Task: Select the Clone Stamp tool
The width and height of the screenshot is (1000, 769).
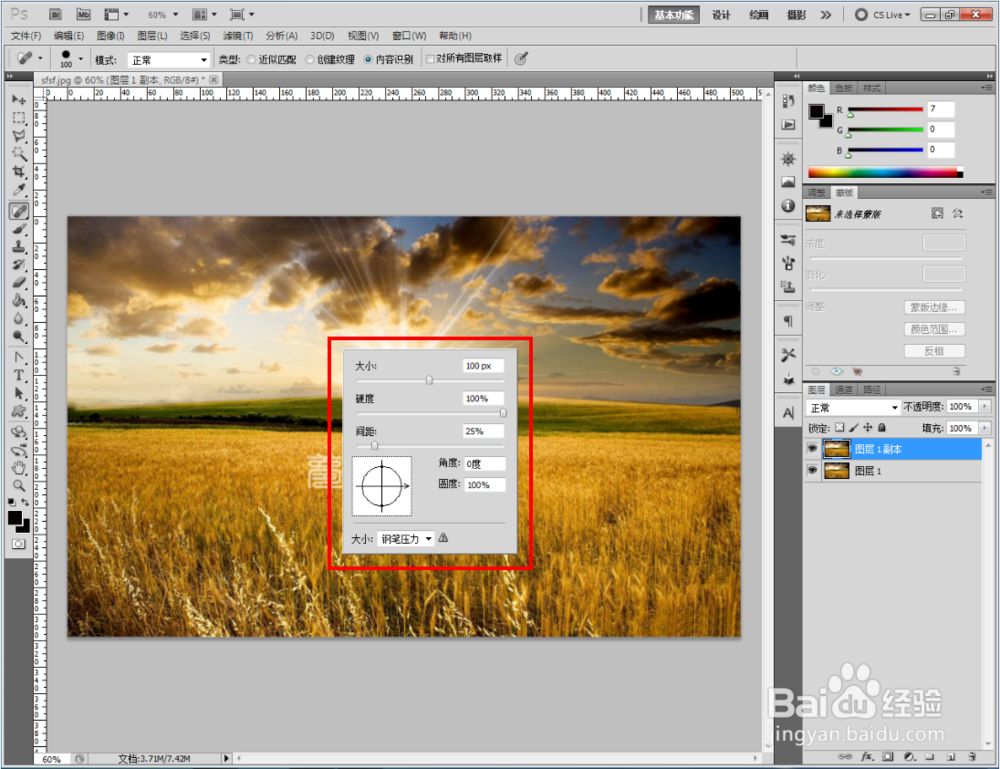Action: [19, 247]
